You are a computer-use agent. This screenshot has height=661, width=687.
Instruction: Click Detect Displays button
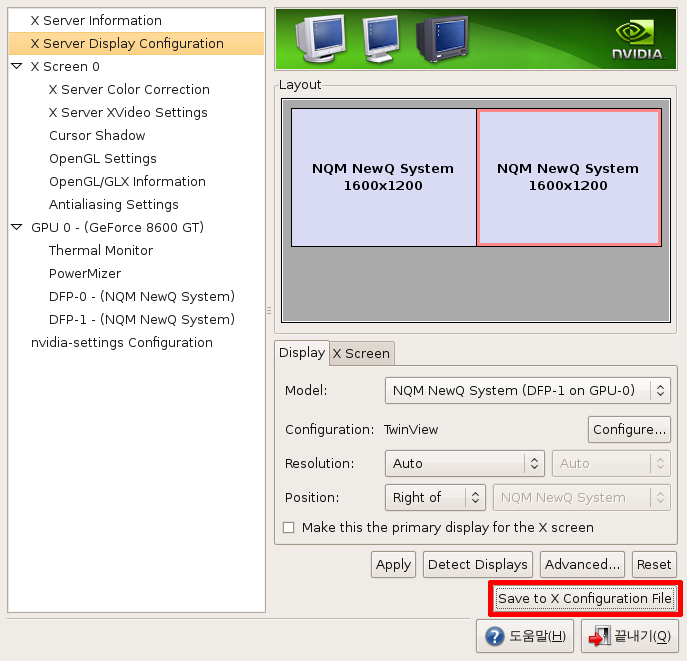pyautogui.click(x=478, y=565)
